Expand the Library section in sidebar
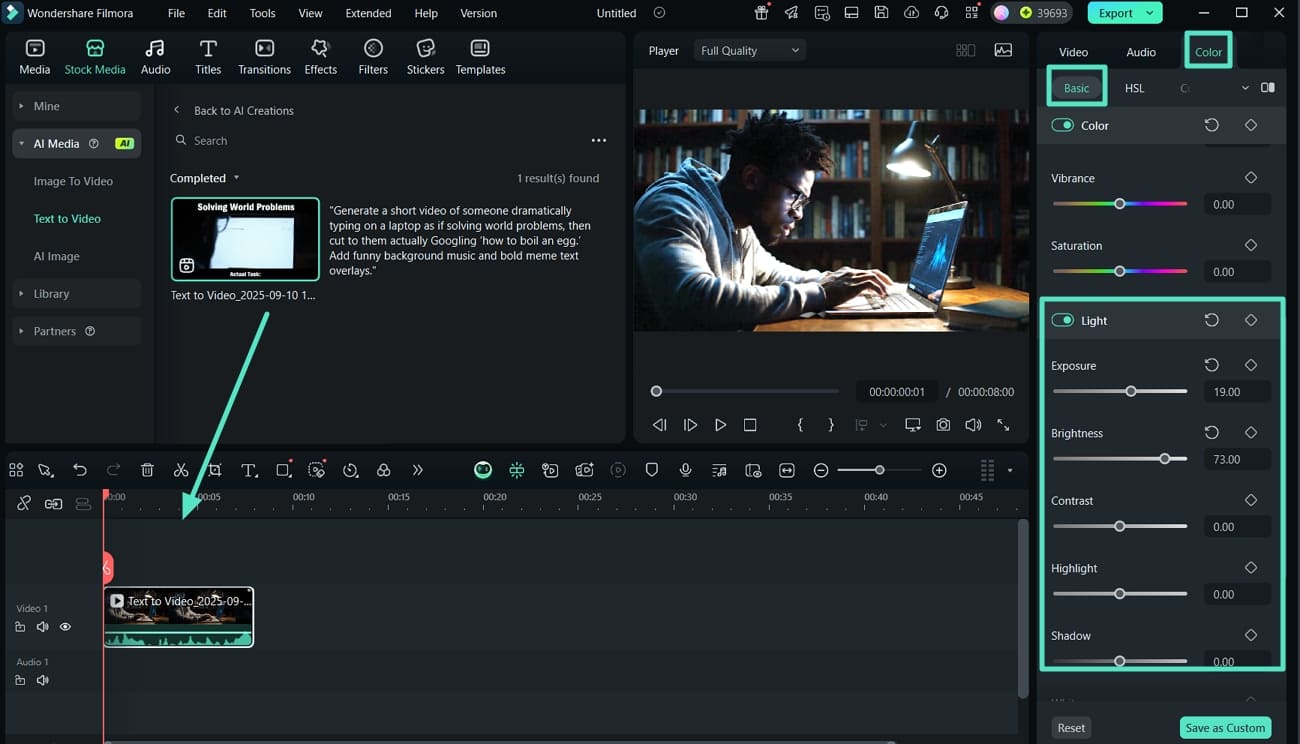 tap(51, 294)
